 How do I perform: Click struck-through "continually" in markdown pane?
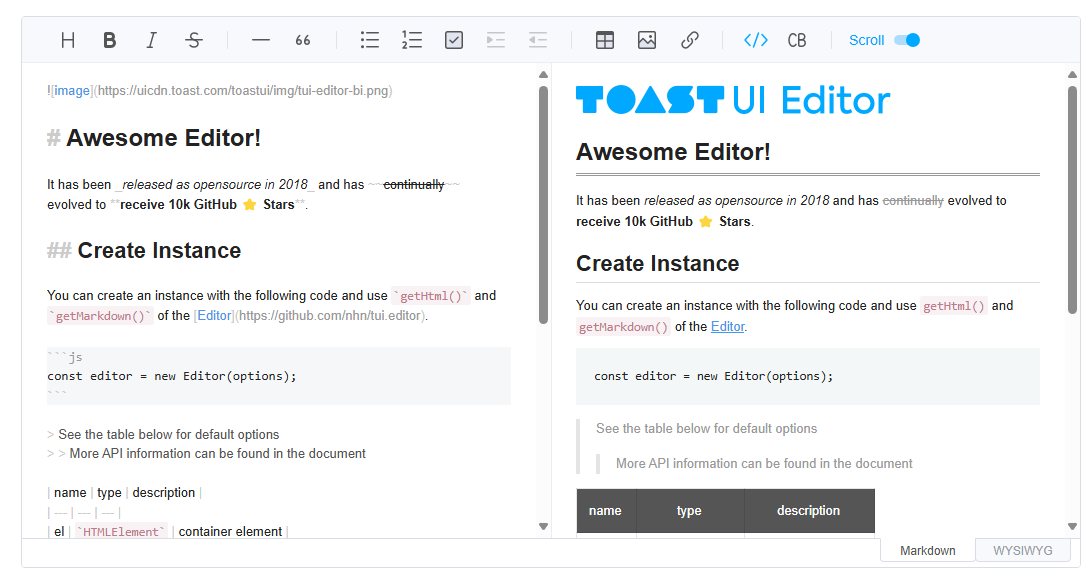(x=414, y=184)
